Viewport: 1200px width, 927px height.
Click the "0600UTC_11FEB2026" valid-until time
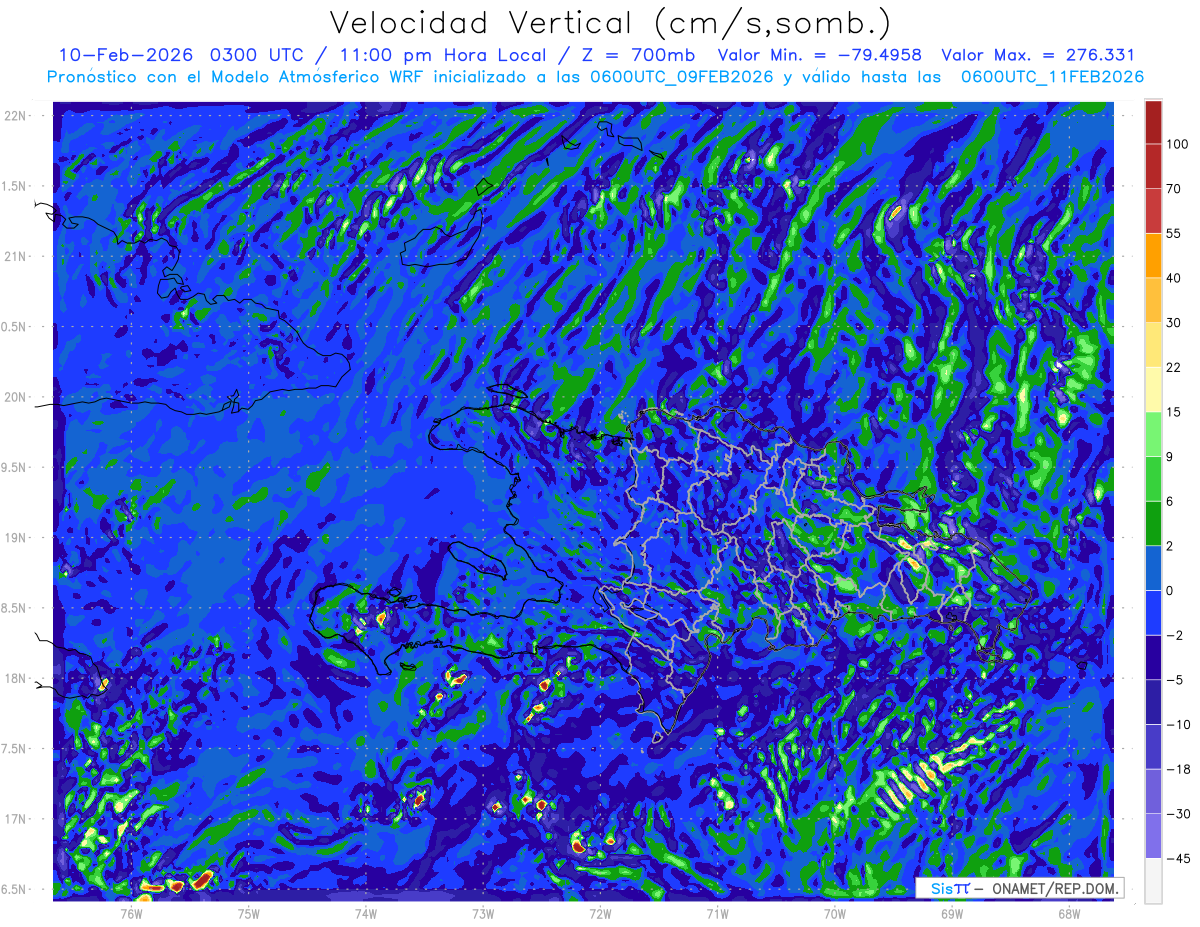(1052, 77)
